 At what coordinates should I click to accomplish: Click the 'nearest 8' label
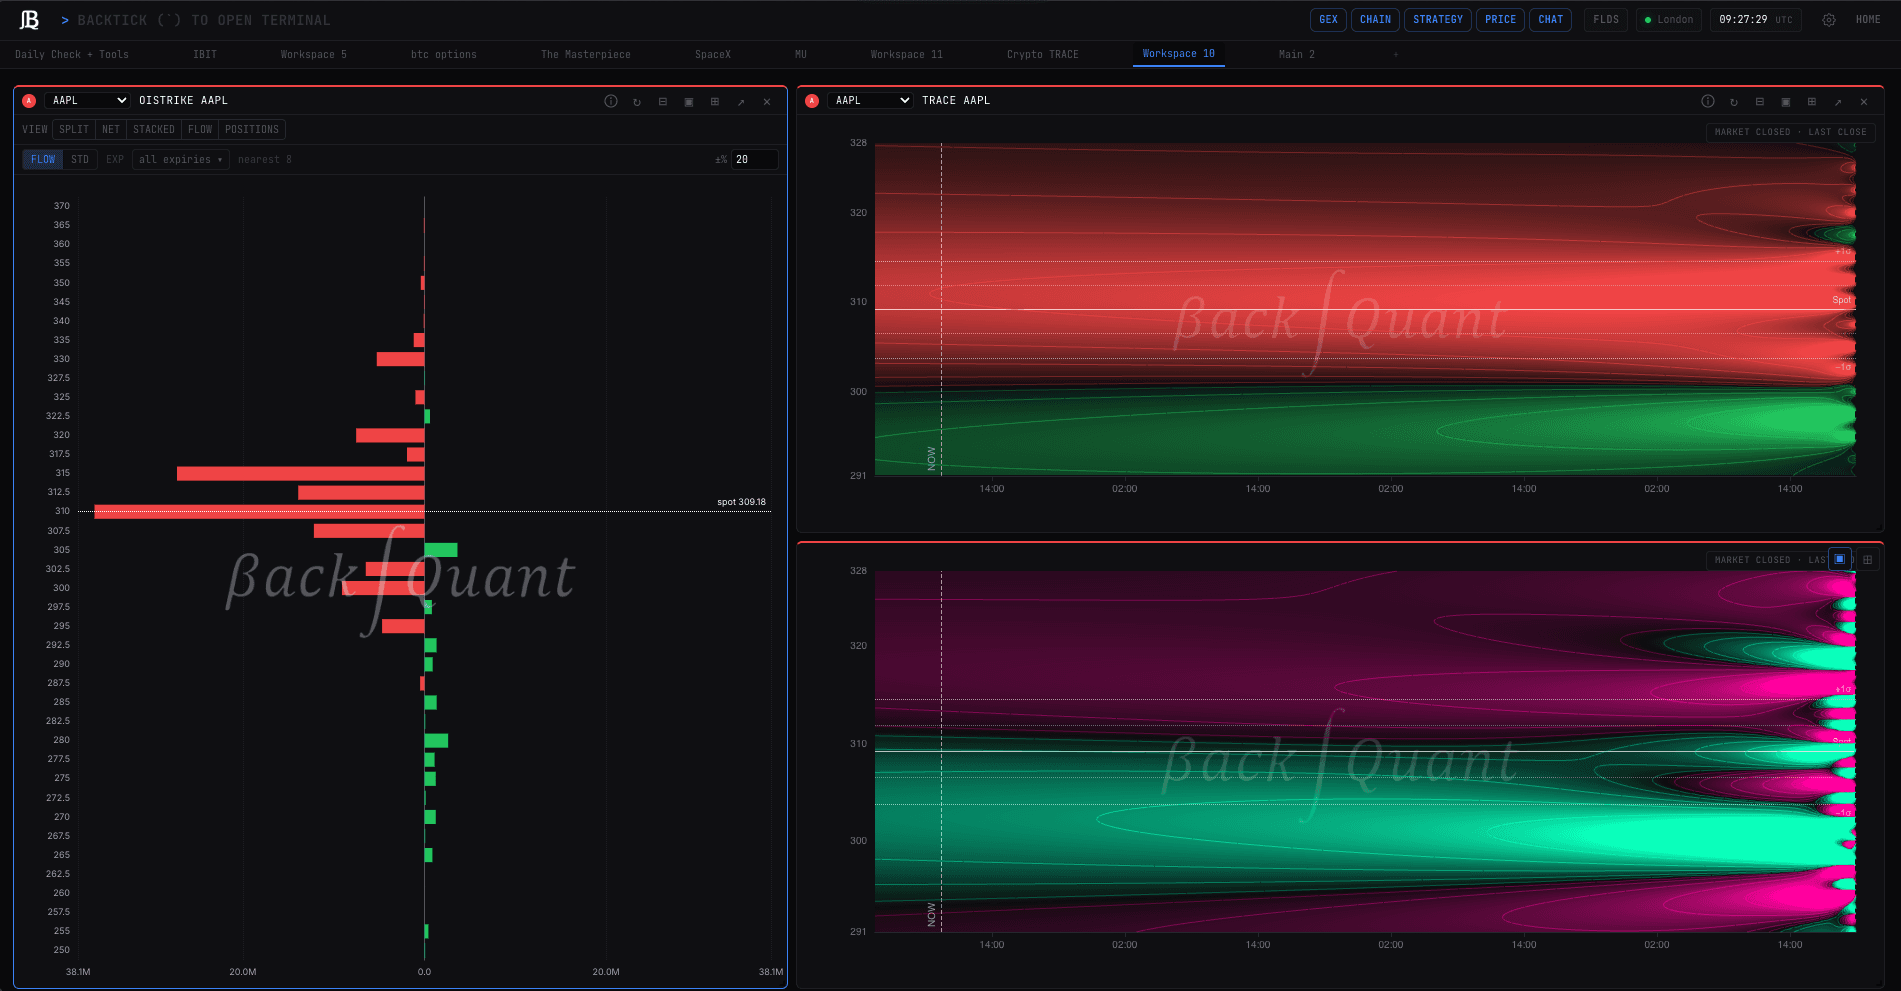(265, 159)
